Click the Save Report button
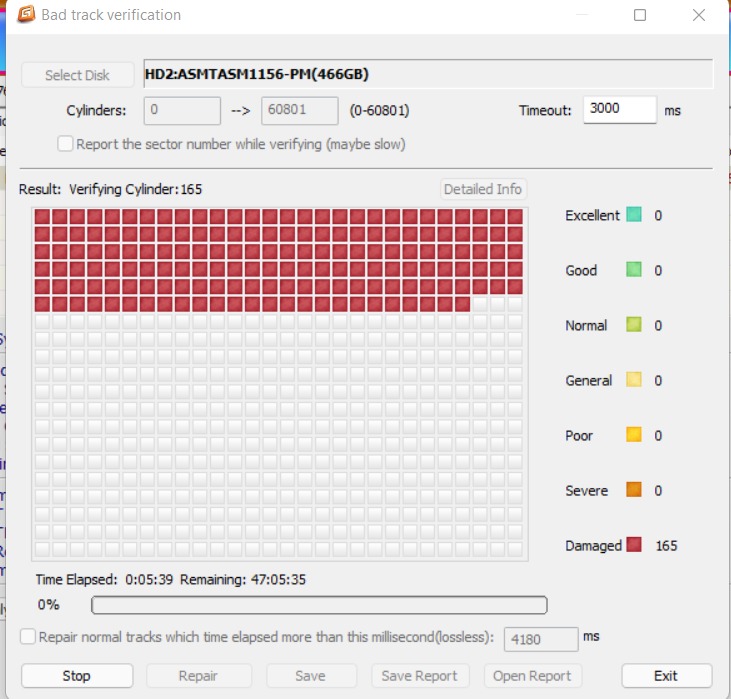Image resolution: width=731 pixels, height=699 pixels. (419, 676)
